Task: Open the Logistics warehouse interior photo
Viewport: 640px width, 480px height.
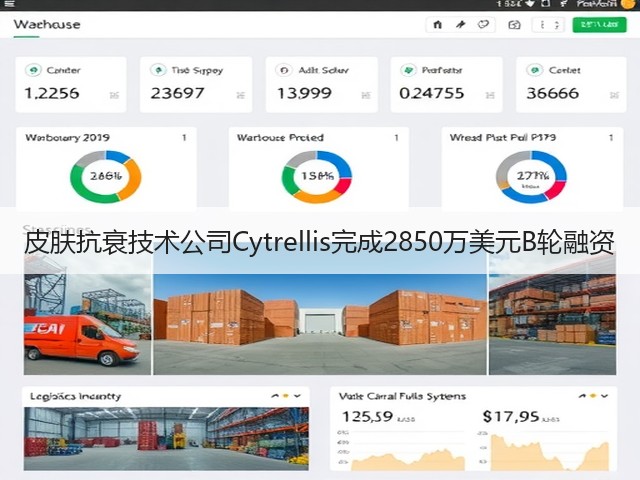Action: point(166,438)
